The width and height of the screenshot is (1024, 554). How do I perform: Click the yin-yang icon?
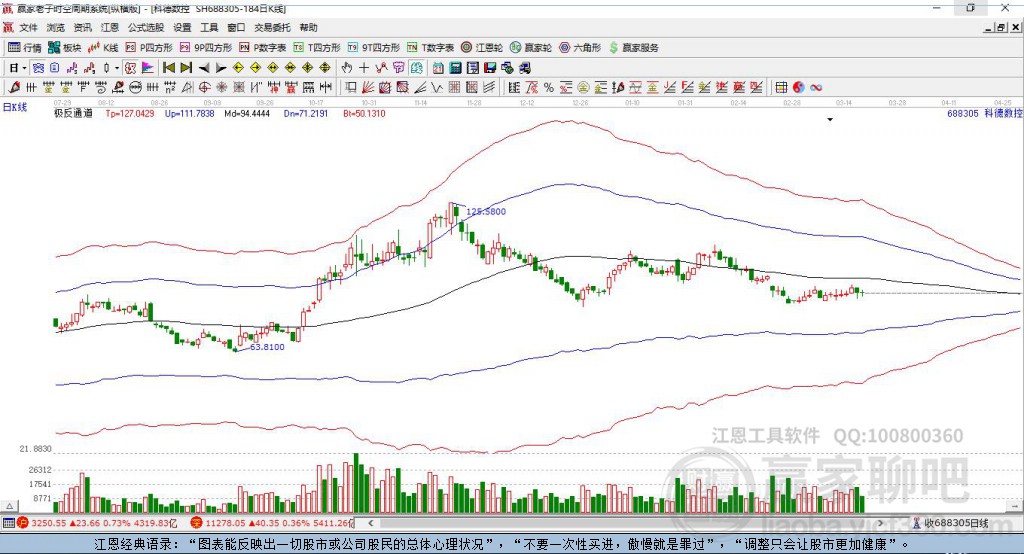799,88
